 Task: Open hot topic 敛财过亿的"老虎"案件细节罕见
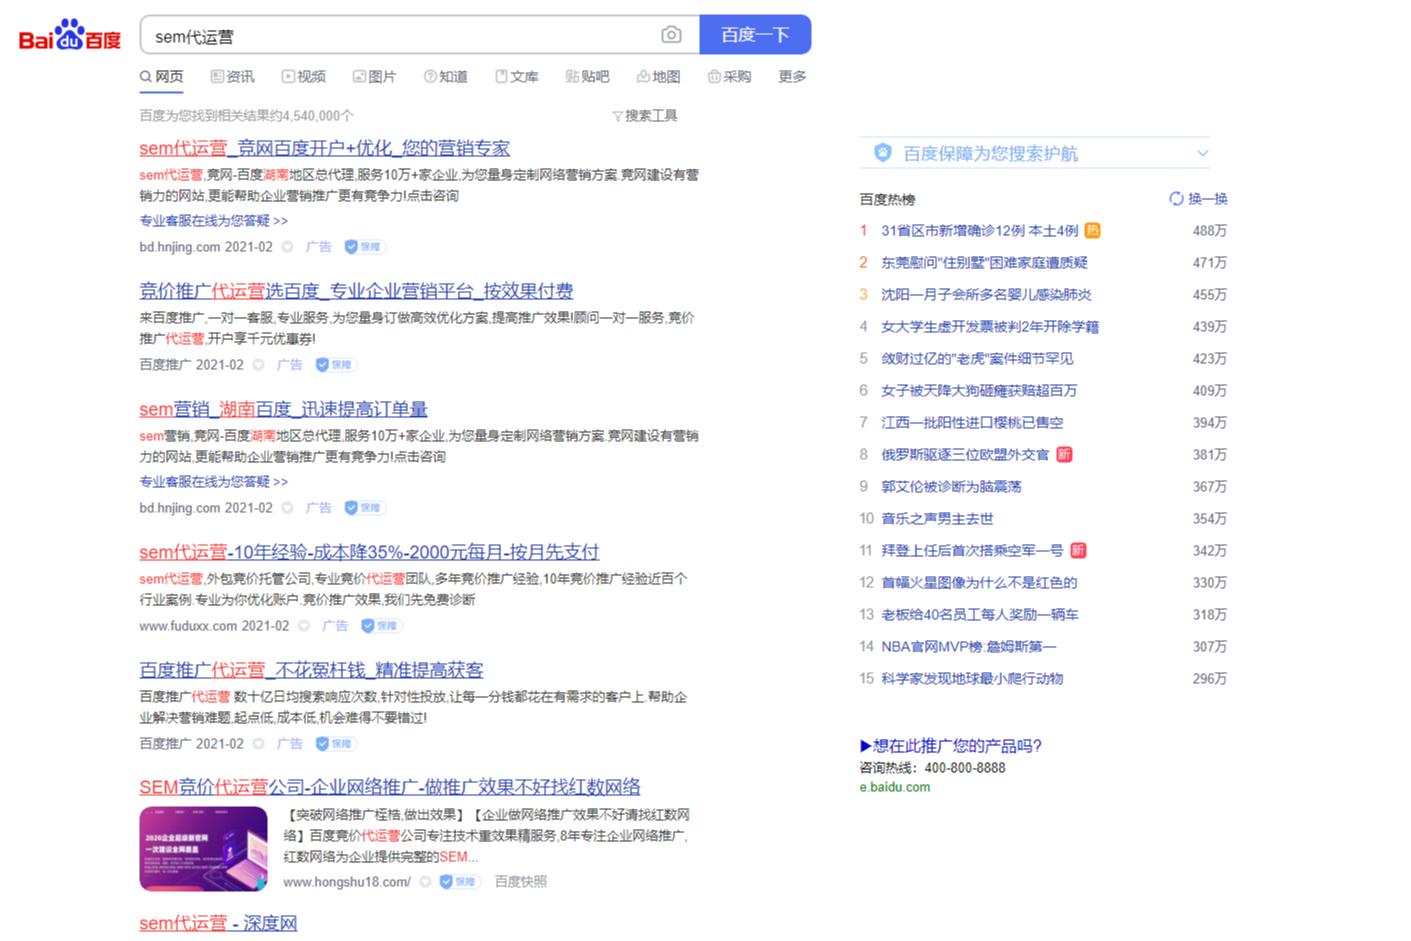point(977,359)
